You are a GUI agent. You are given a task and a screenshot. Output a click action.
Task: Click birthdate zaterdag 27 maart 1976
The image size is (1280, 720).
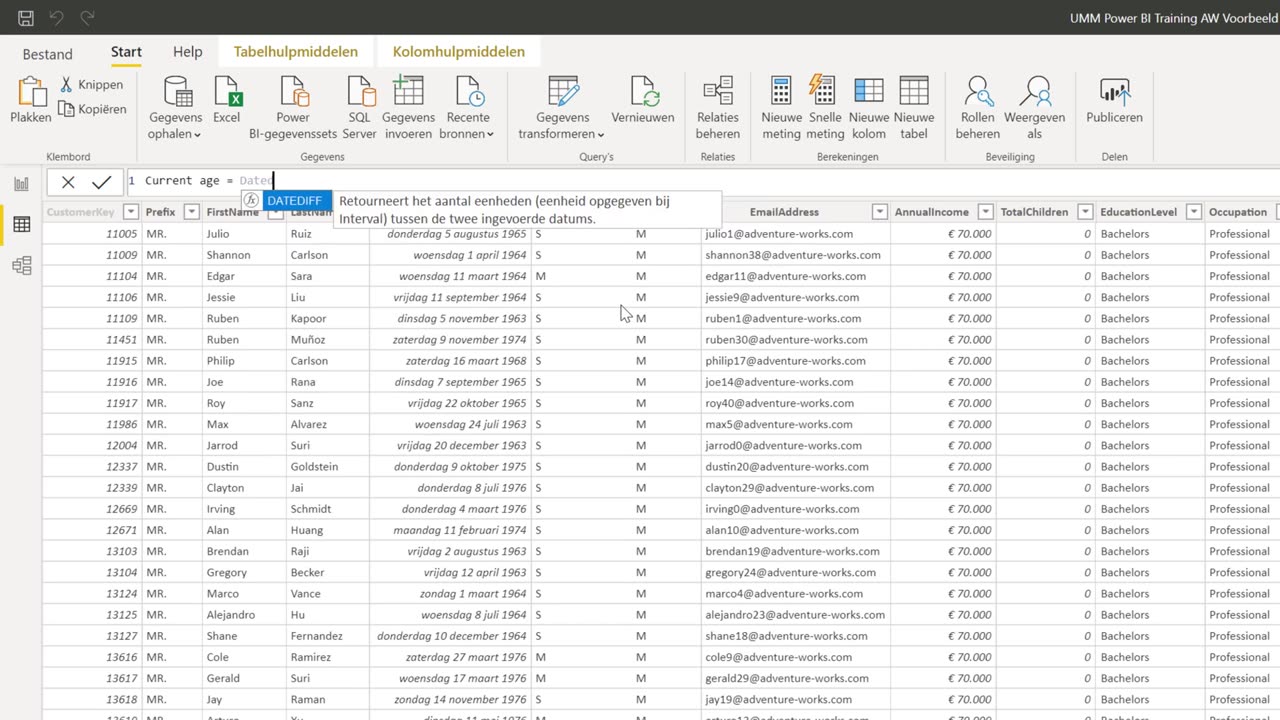[x=465, y=657]
